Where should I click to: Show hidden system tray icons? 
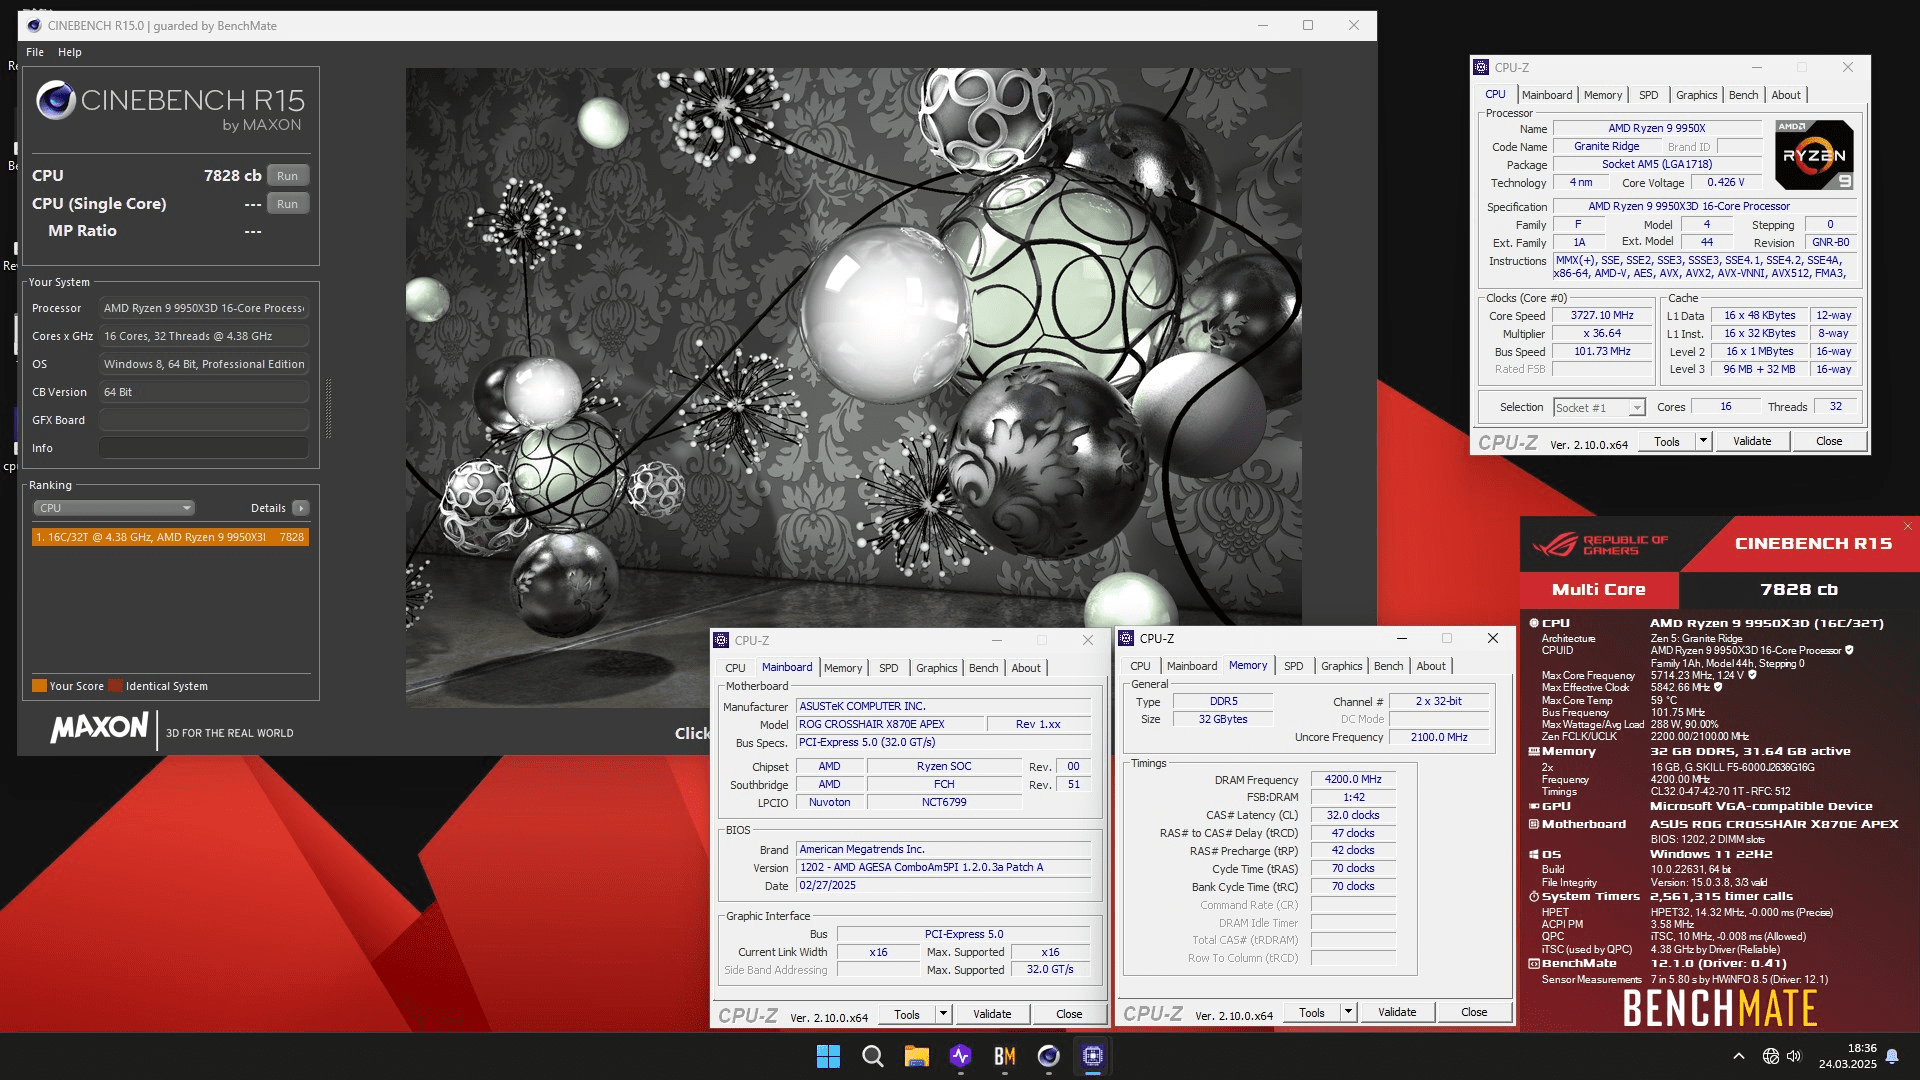point(1738,1056)
